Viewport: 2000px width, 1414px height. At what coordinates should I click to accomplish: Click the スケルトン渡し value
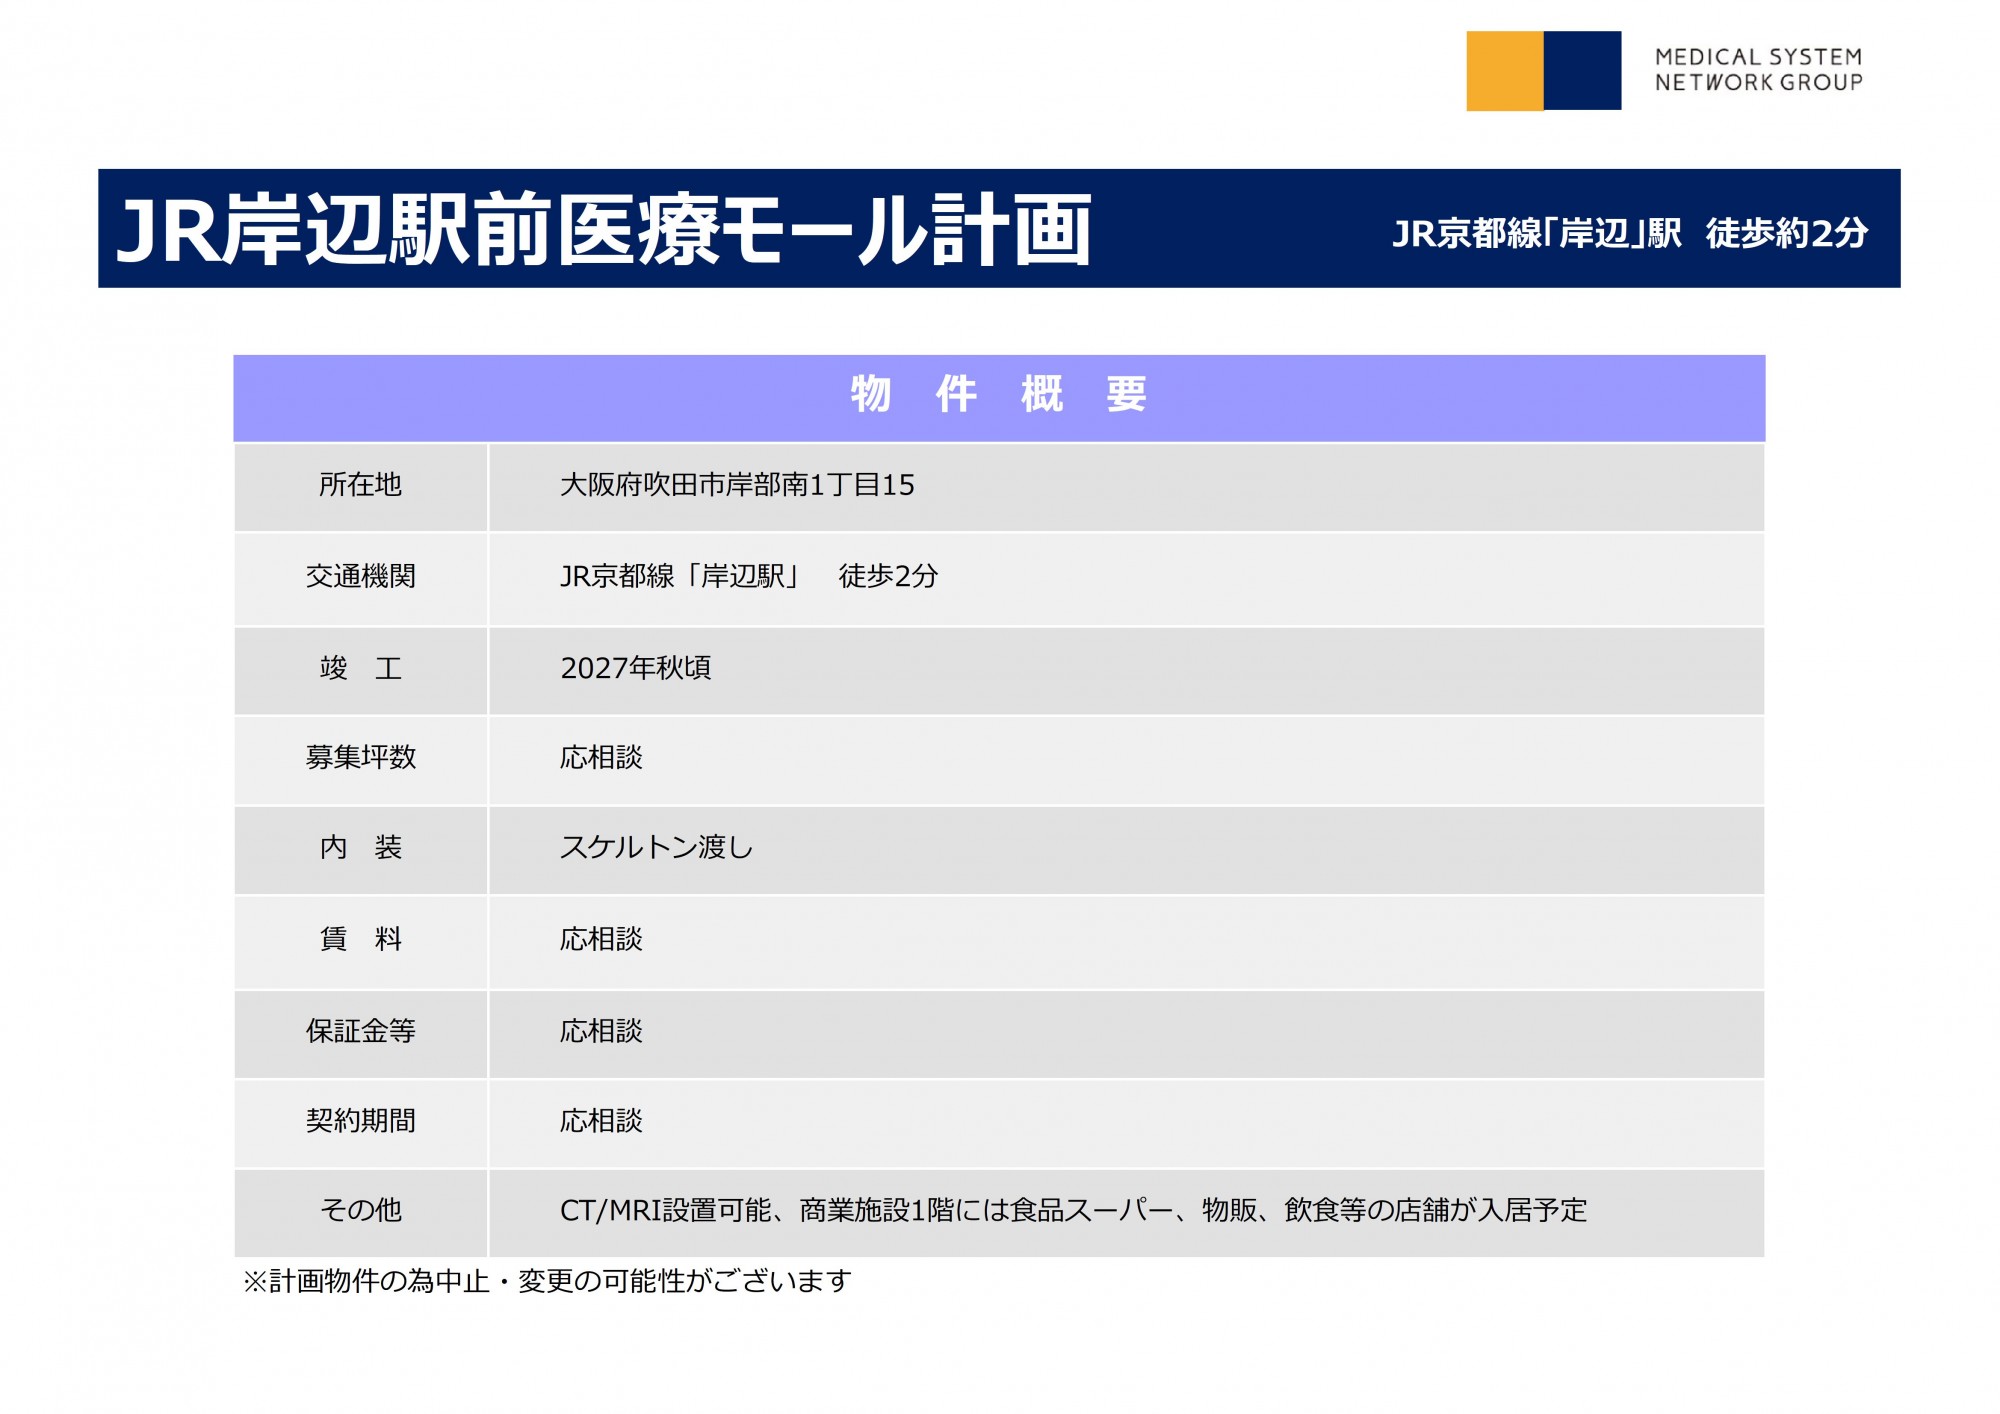click(x=656, y=848)
